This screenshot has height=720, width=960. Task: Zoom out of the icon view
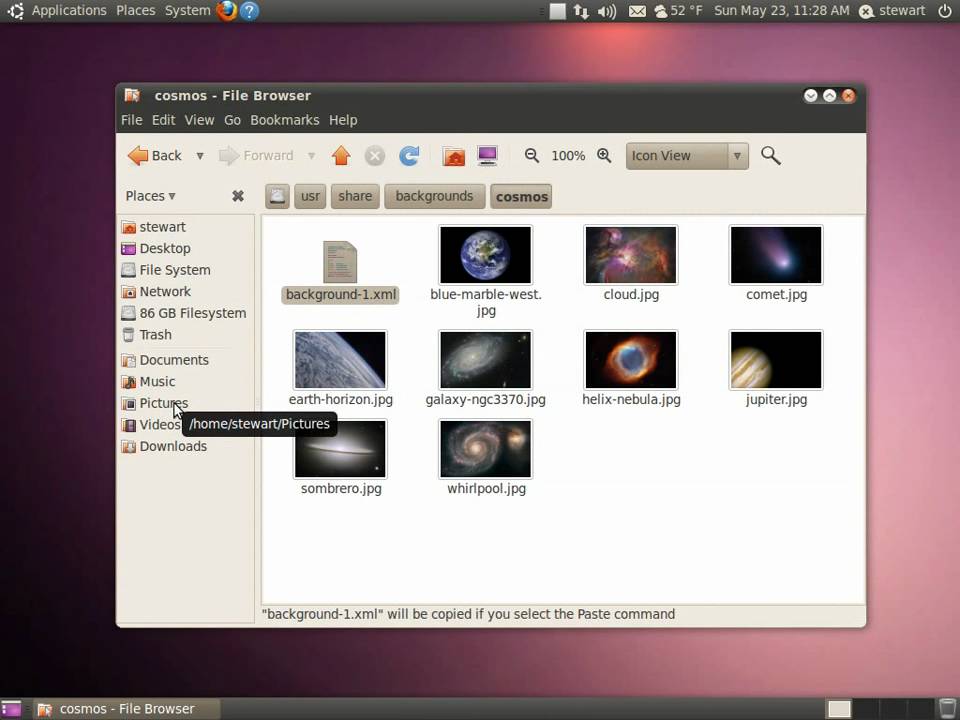pyautogui.click(x=532, y=155)
